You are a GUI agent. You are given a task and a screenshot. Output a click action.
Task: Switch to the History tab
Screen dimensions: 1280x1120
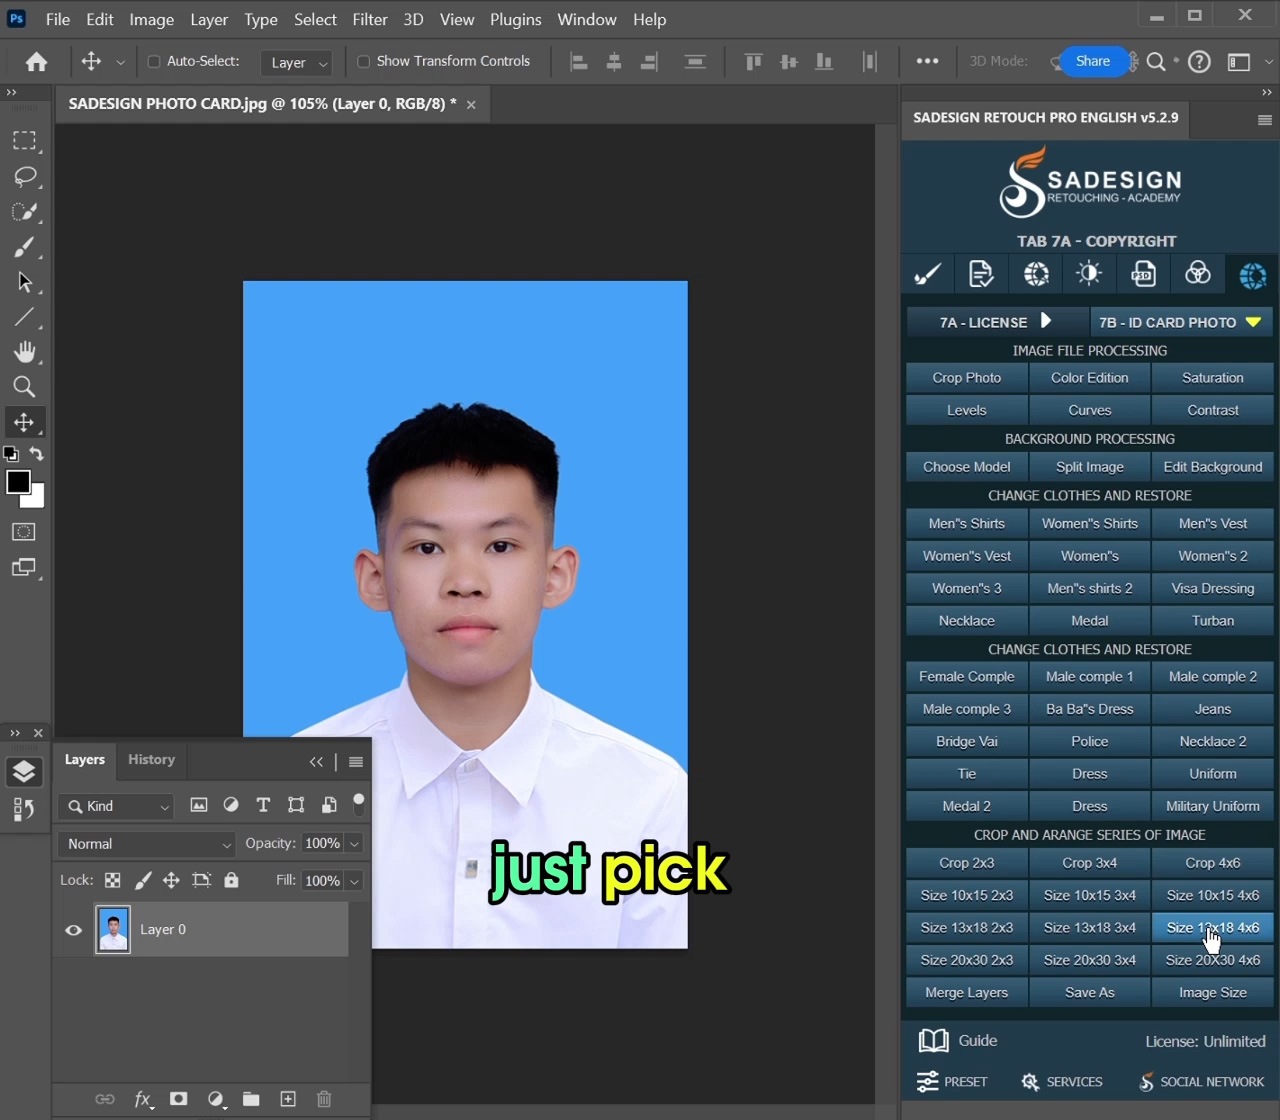[x=151, y=760]
